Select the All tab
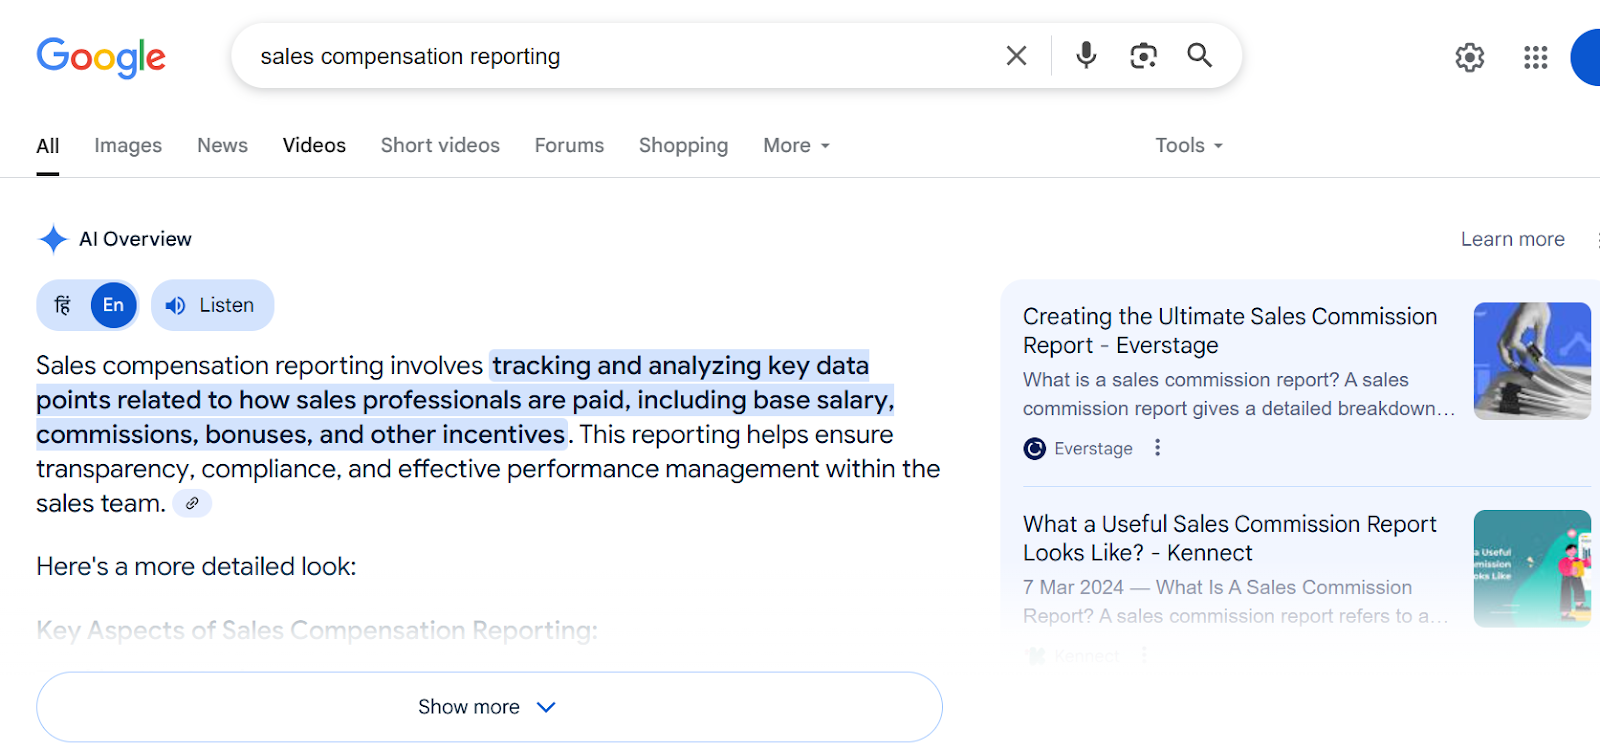The height and width of the screenshot is (751, 1600). 48,146
